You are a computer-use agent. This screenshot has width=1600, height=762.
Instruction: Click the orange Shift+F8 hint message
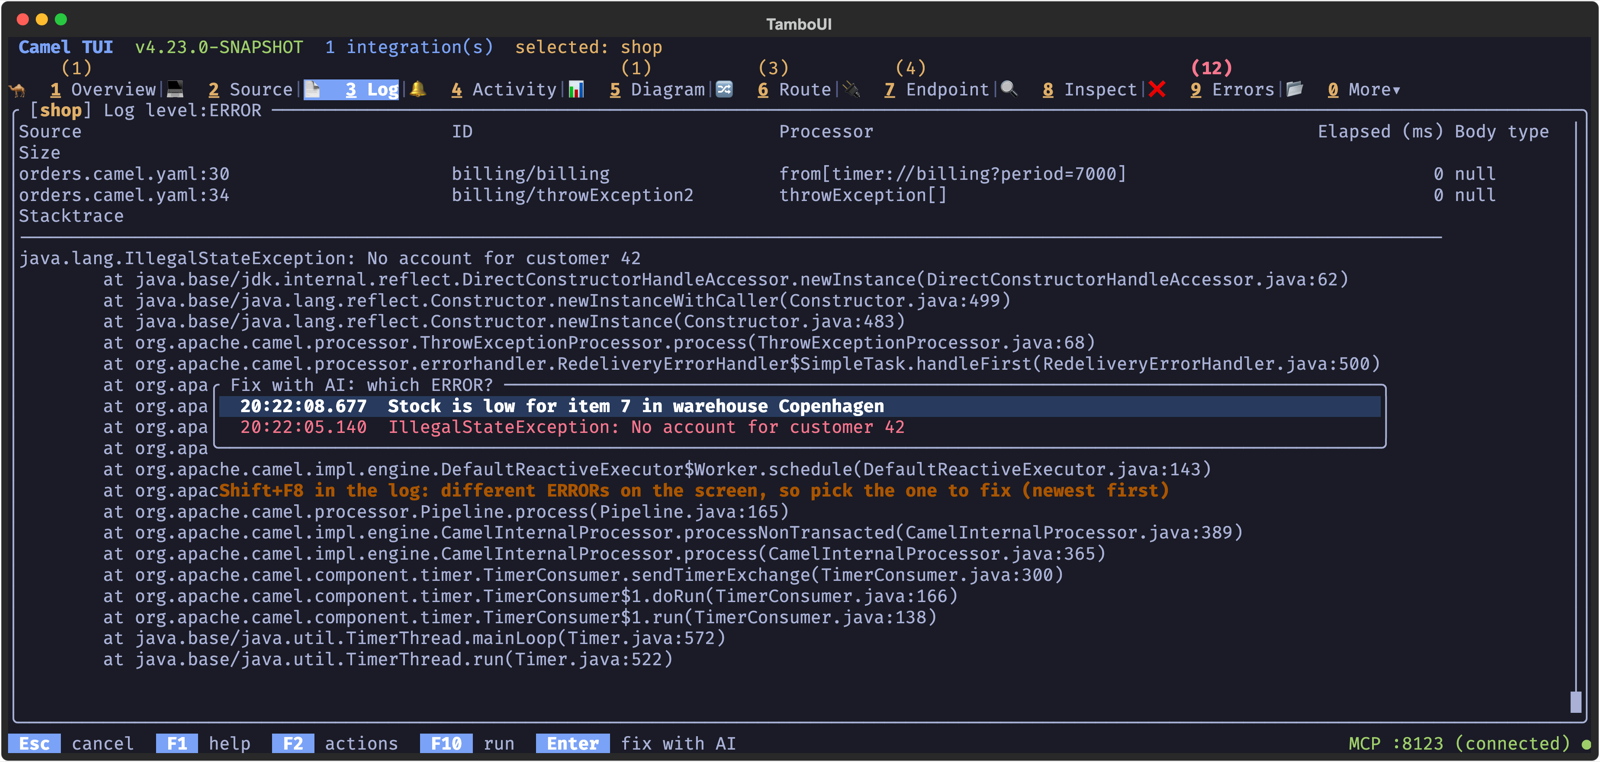coord(694,491)
